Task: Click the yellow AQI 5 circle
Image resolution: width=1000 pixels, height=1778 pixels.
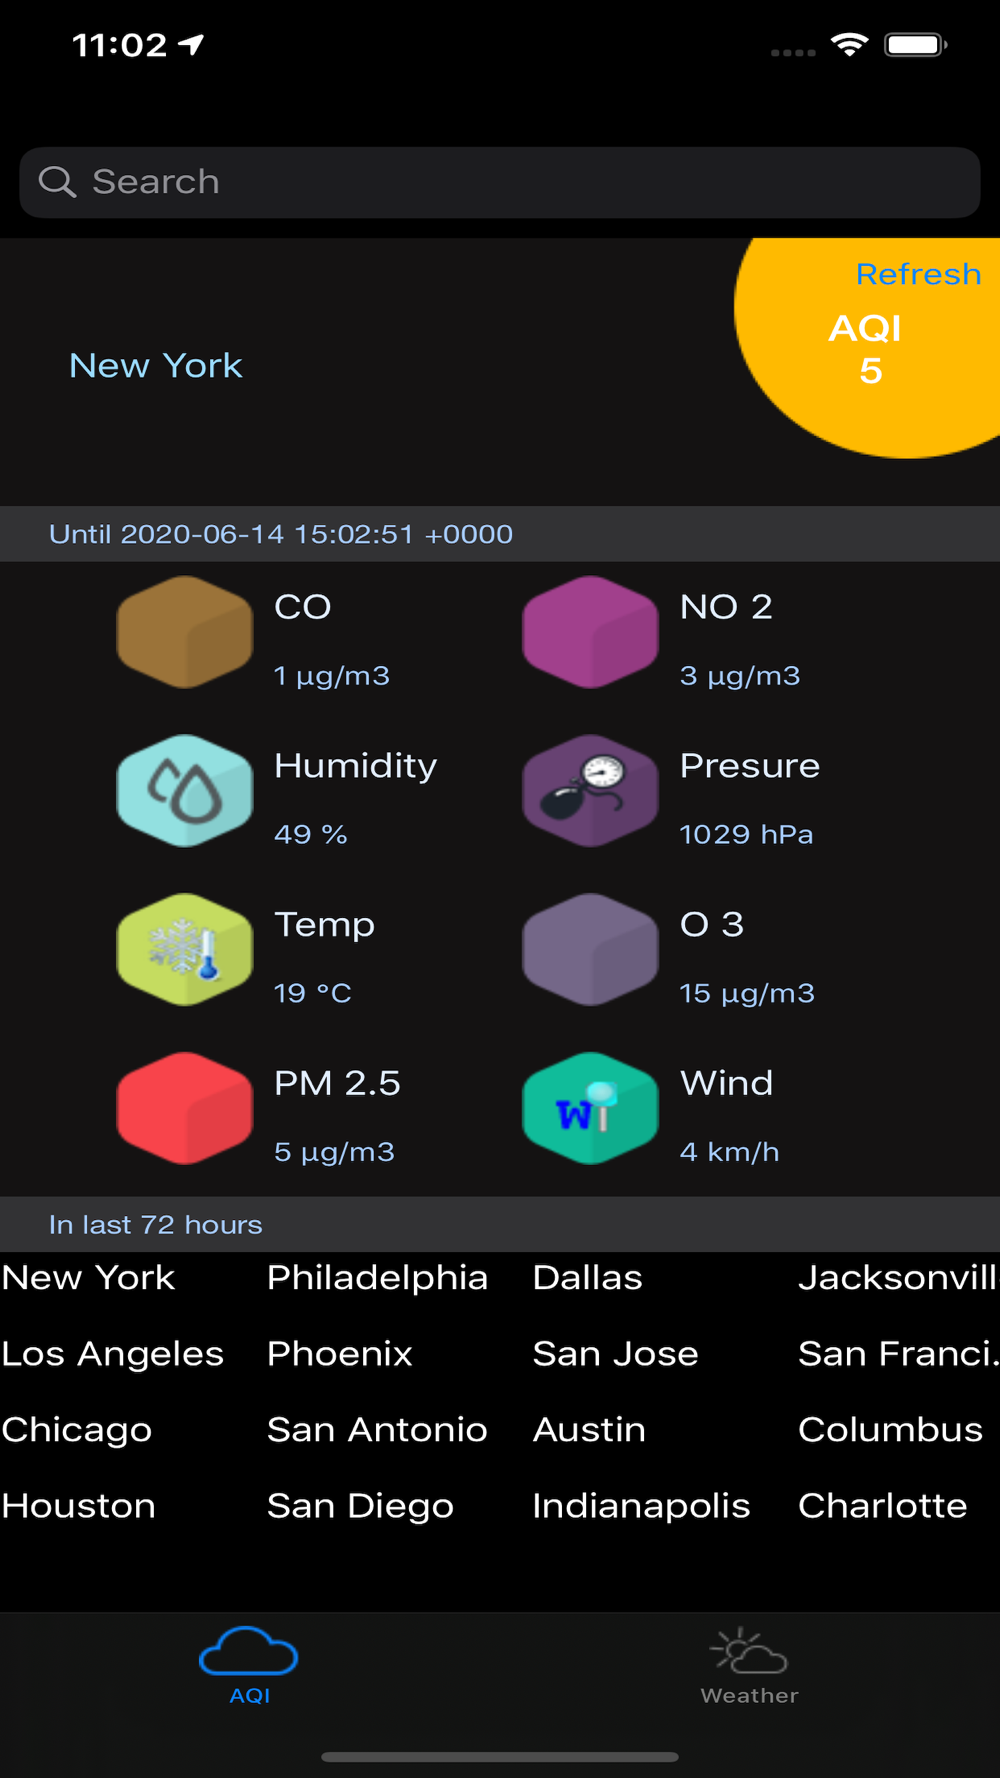Action: pos(870,350)
